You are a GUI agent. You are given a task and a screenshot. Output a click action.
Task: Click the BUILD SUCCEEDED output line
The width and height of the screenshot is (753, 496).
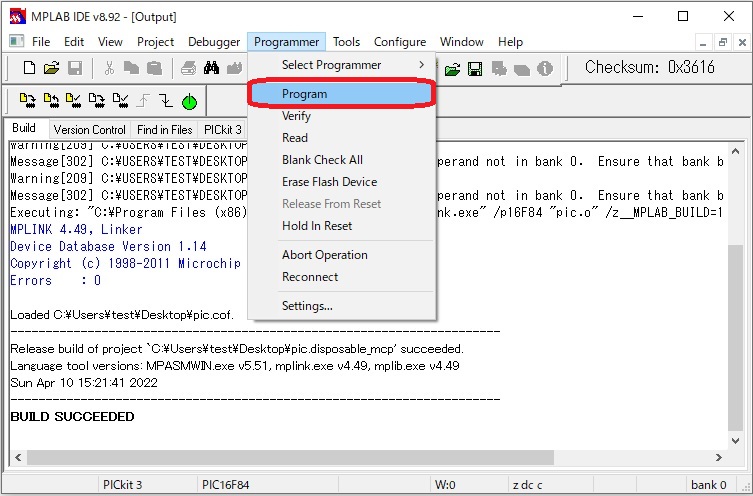pos(73,417)
